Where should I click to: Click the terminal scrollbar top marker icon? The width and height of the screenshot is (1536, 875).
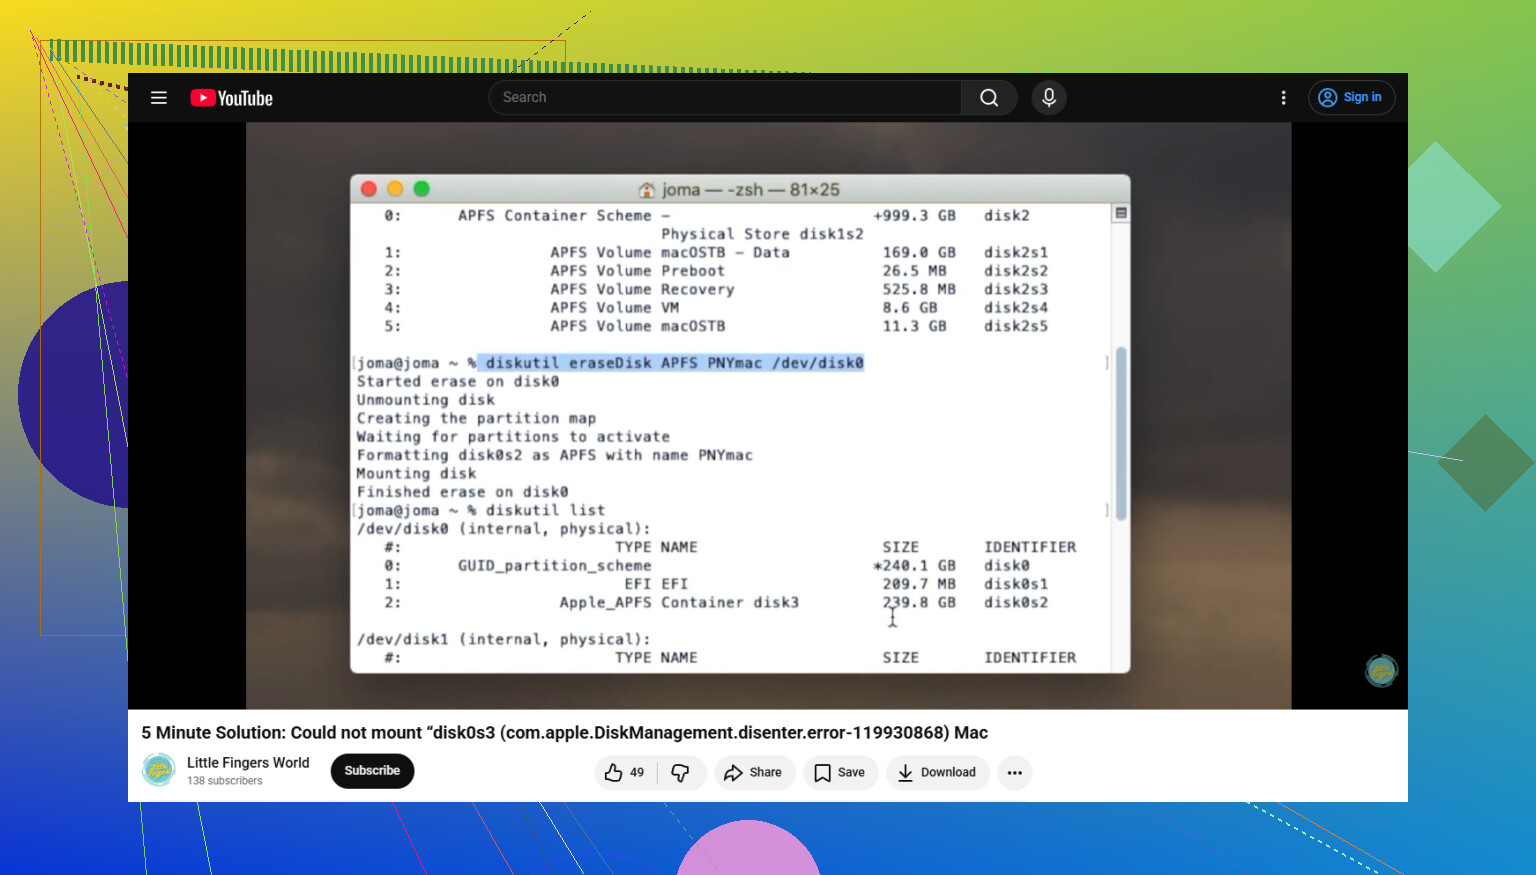click(1121, 213)
